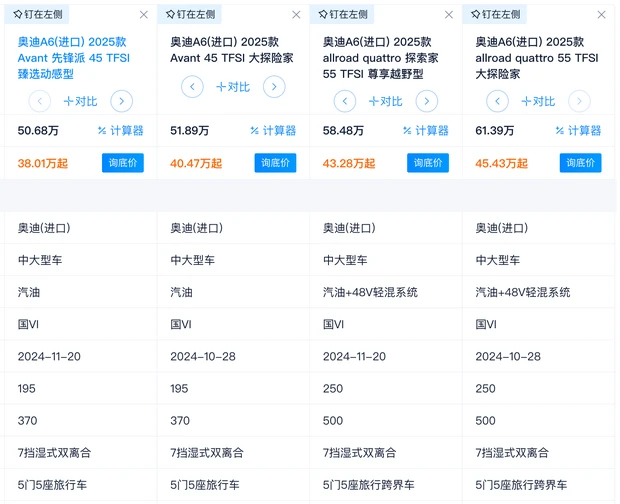Screen dimensions: 620x504
Task: Add fourth column car to 对比
Action: pos(538,101)
